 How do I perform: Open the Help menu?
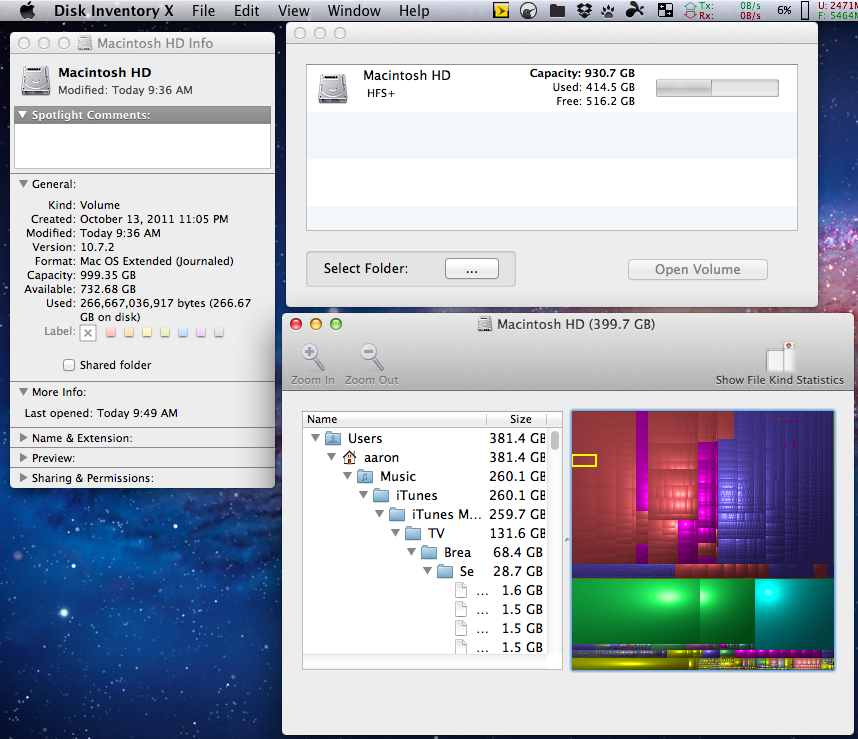(414, 10)
